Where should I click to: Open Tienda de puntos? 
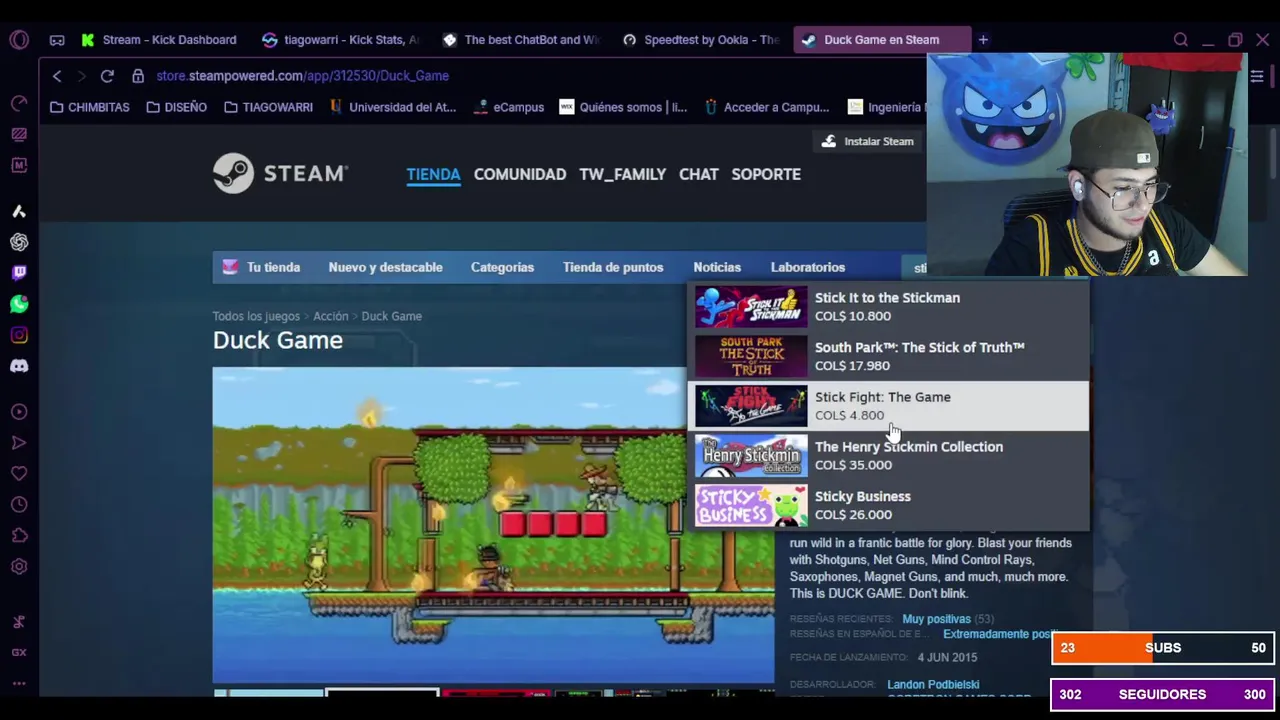[x=613, y=267]
